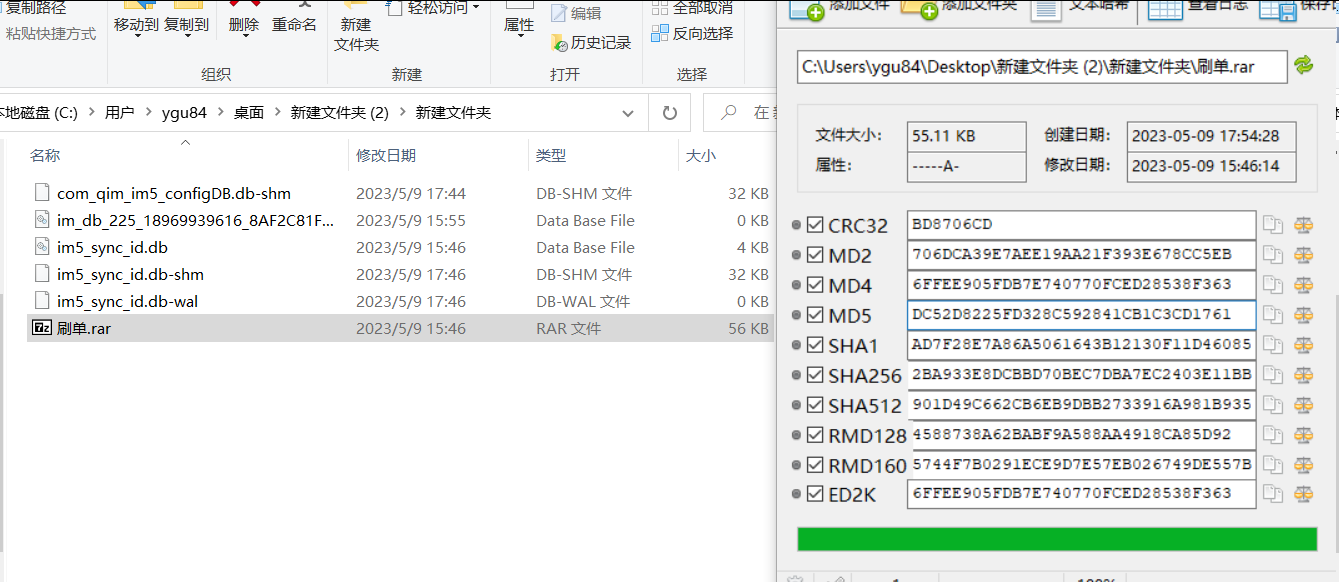Click the compare scale icon next to SHA1
This screenshot has width=1339, height=582.
(1303, 344)
